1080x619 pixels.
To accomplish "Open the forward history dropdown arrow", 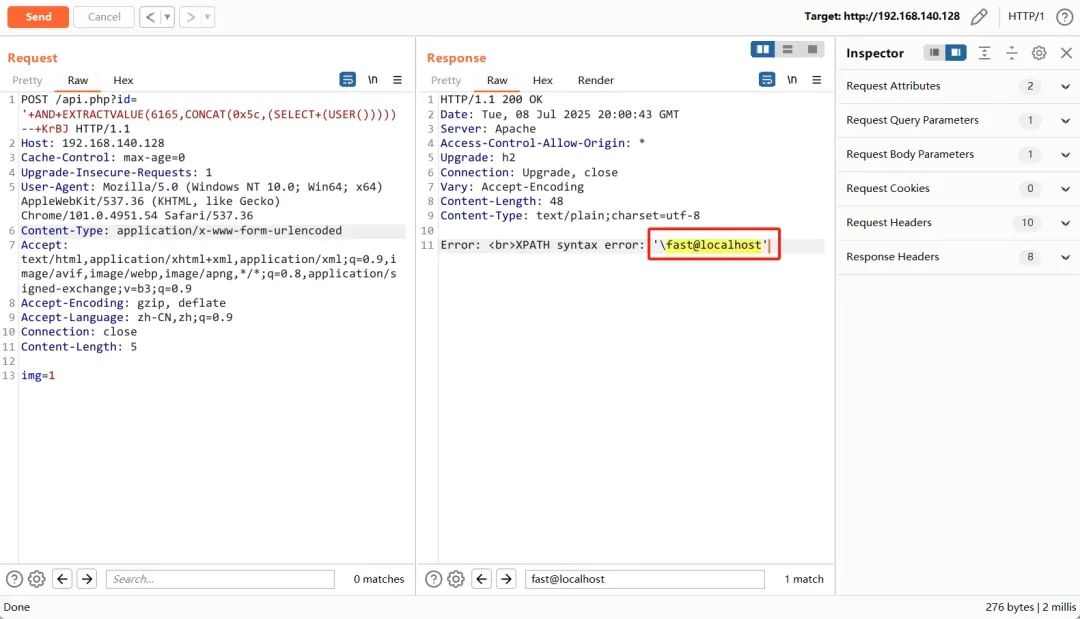I will click(208, 17).
